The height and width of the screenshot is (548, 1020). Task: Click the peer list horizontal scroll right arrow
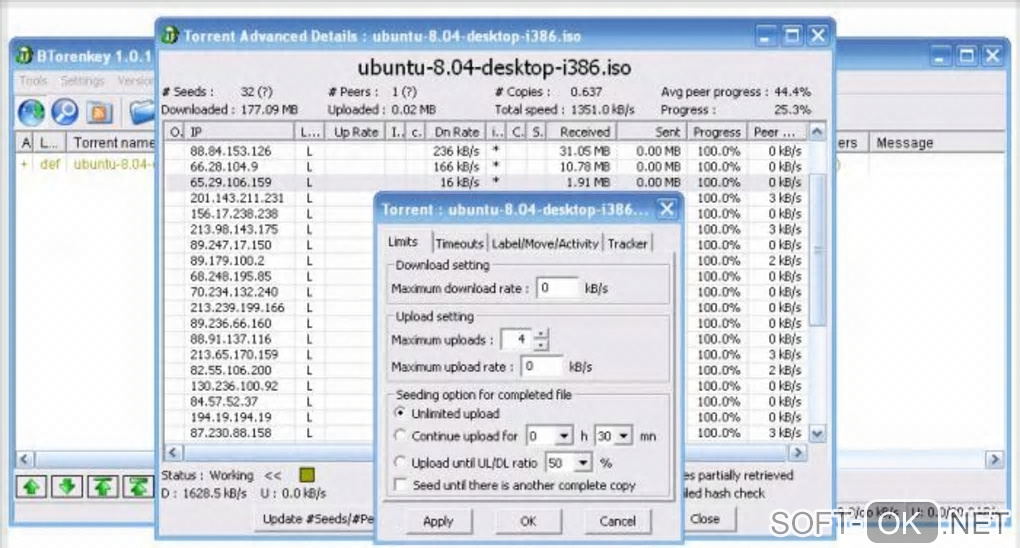click(798, 452)
